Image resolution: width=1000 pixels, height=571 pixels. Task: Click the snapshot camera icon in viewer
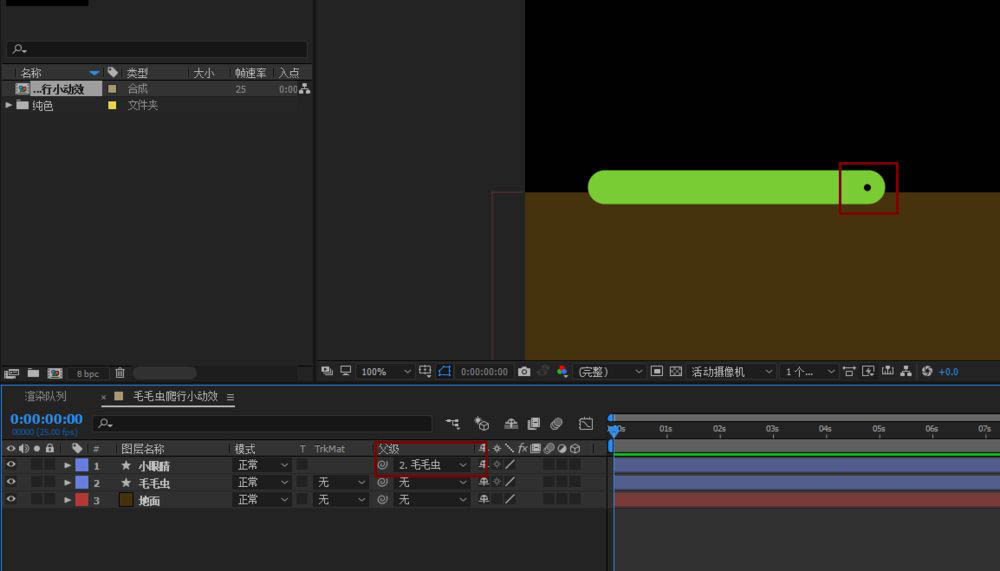[x=524, y=371]
